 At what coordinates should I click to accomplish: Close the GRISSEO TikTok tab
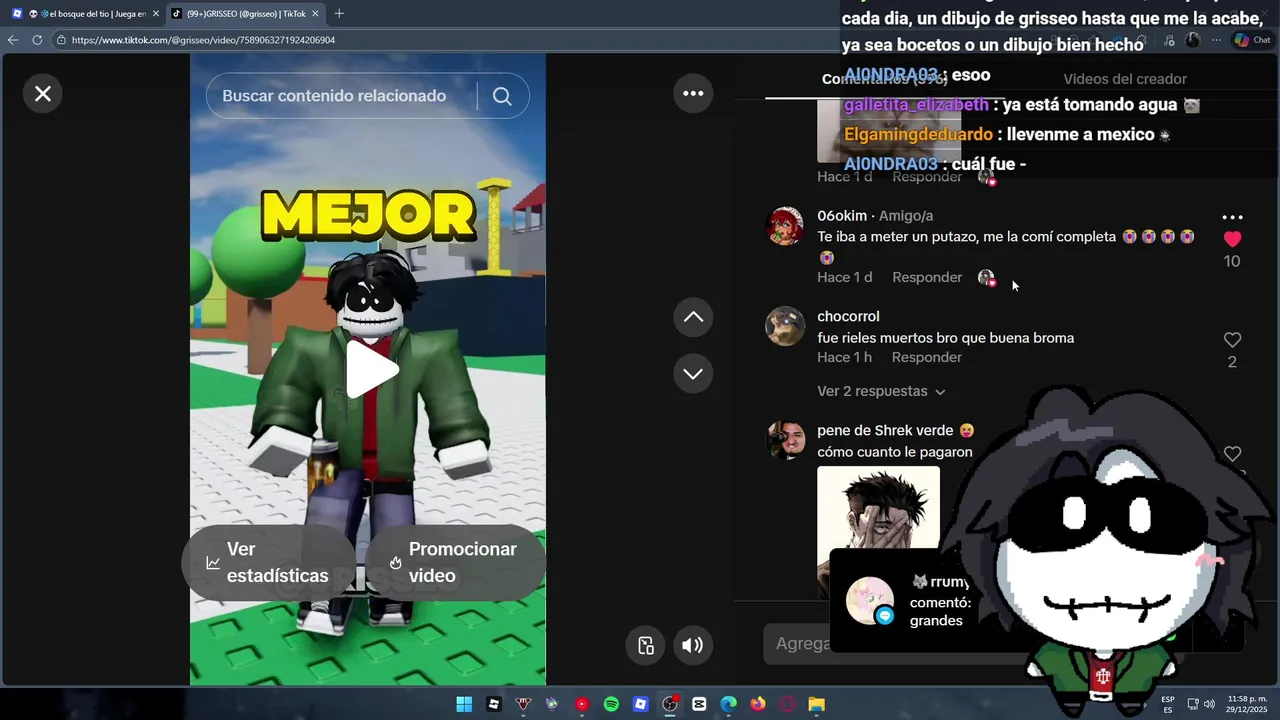(315, 14)
